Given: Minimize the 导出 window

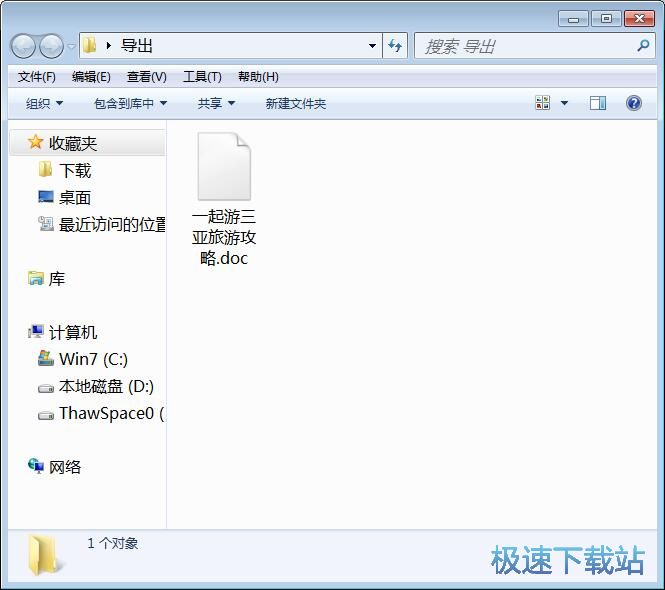Looking at the screenshot, I should pyautogui.click(x=573, y=20).
